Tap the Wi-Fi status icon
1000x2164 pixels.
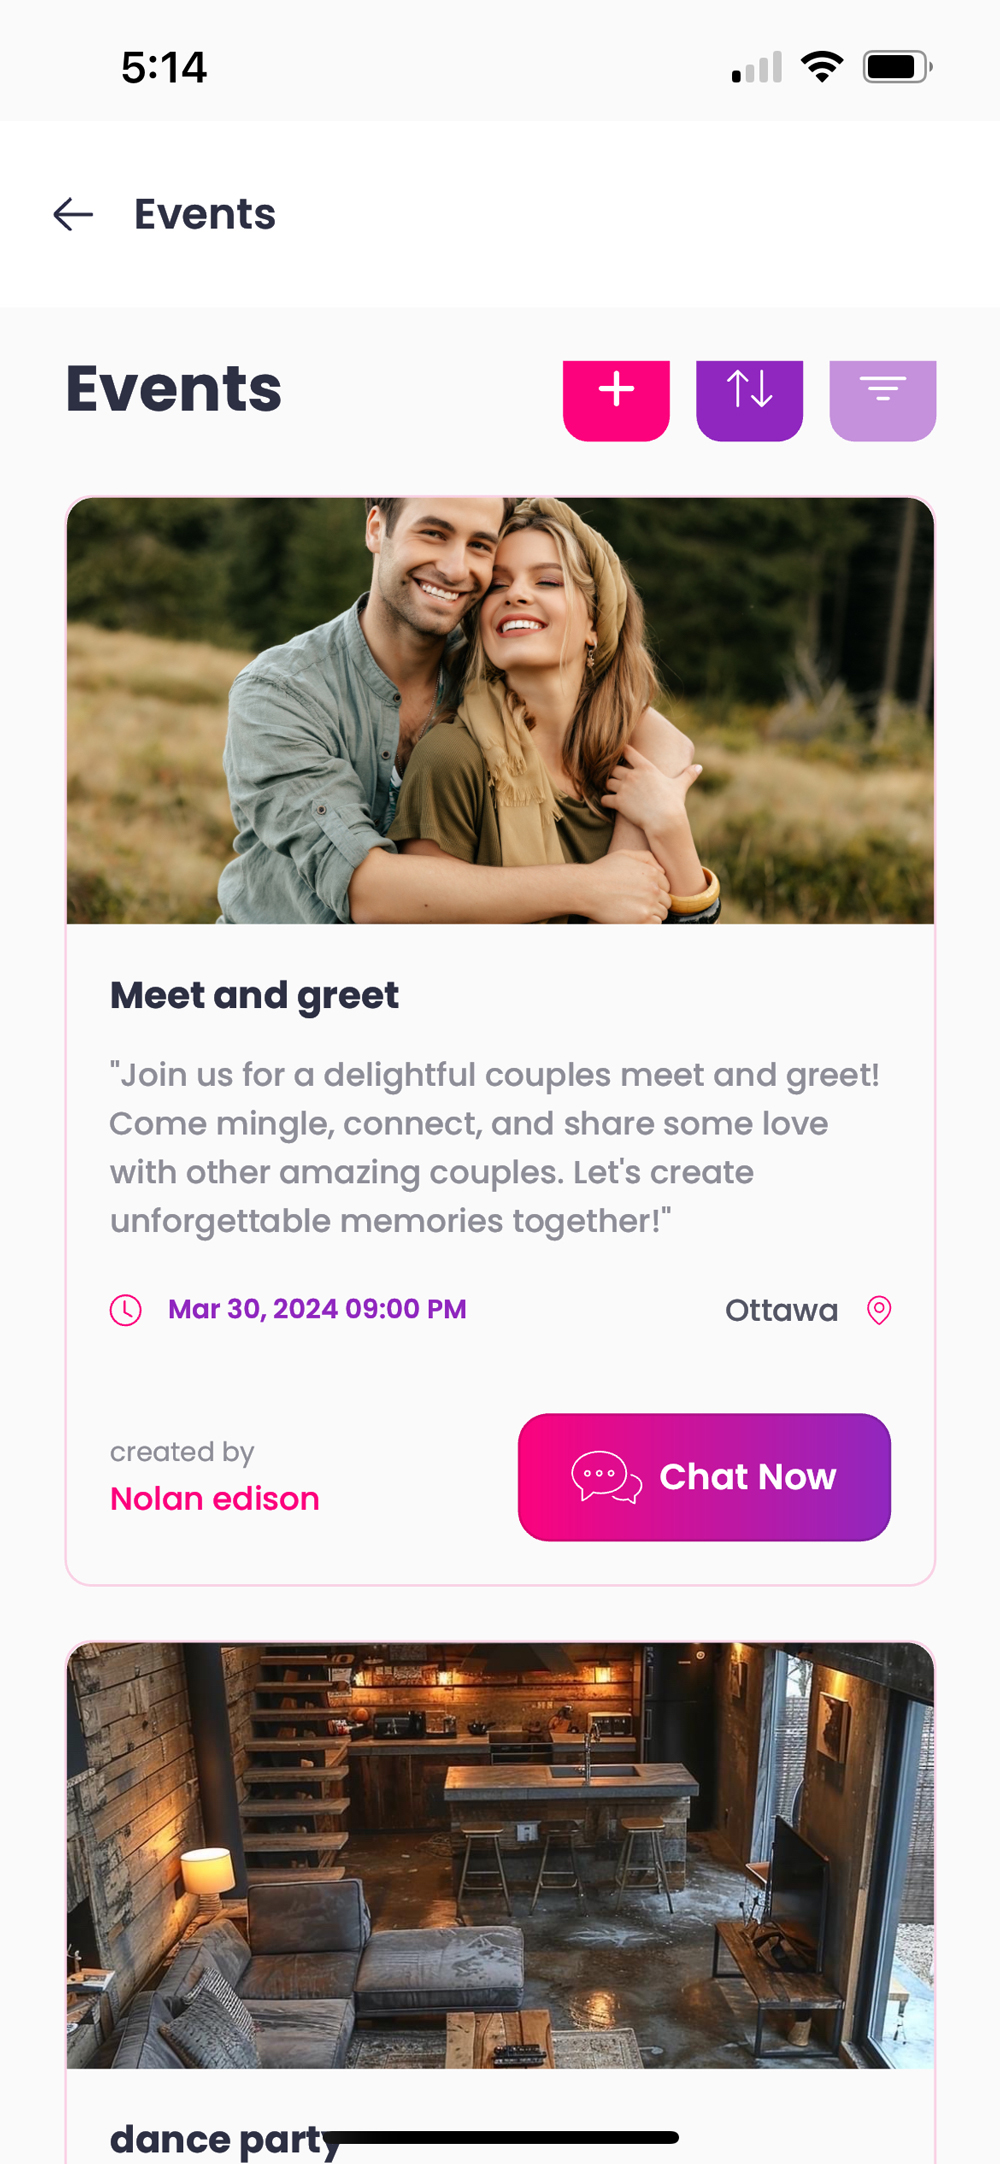tap(822, 67)
